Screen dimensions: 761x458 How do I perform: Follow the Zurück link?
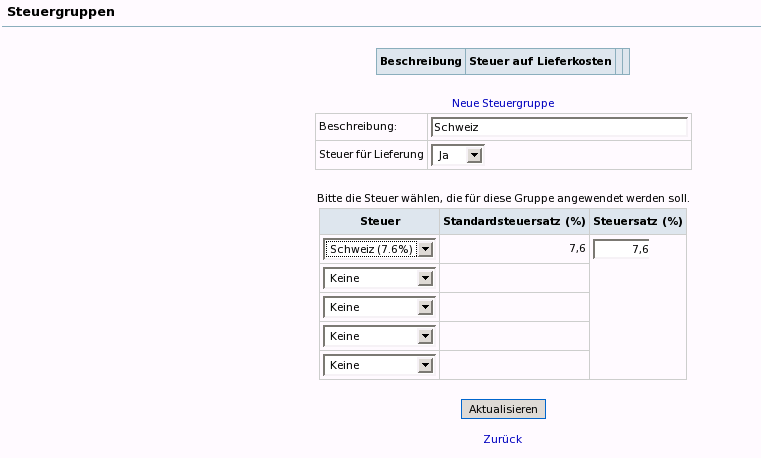pos(502,439)
